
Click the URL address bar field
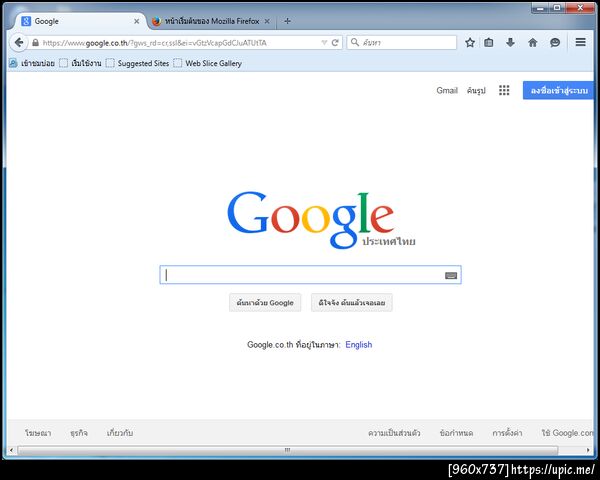click(181, 43)
